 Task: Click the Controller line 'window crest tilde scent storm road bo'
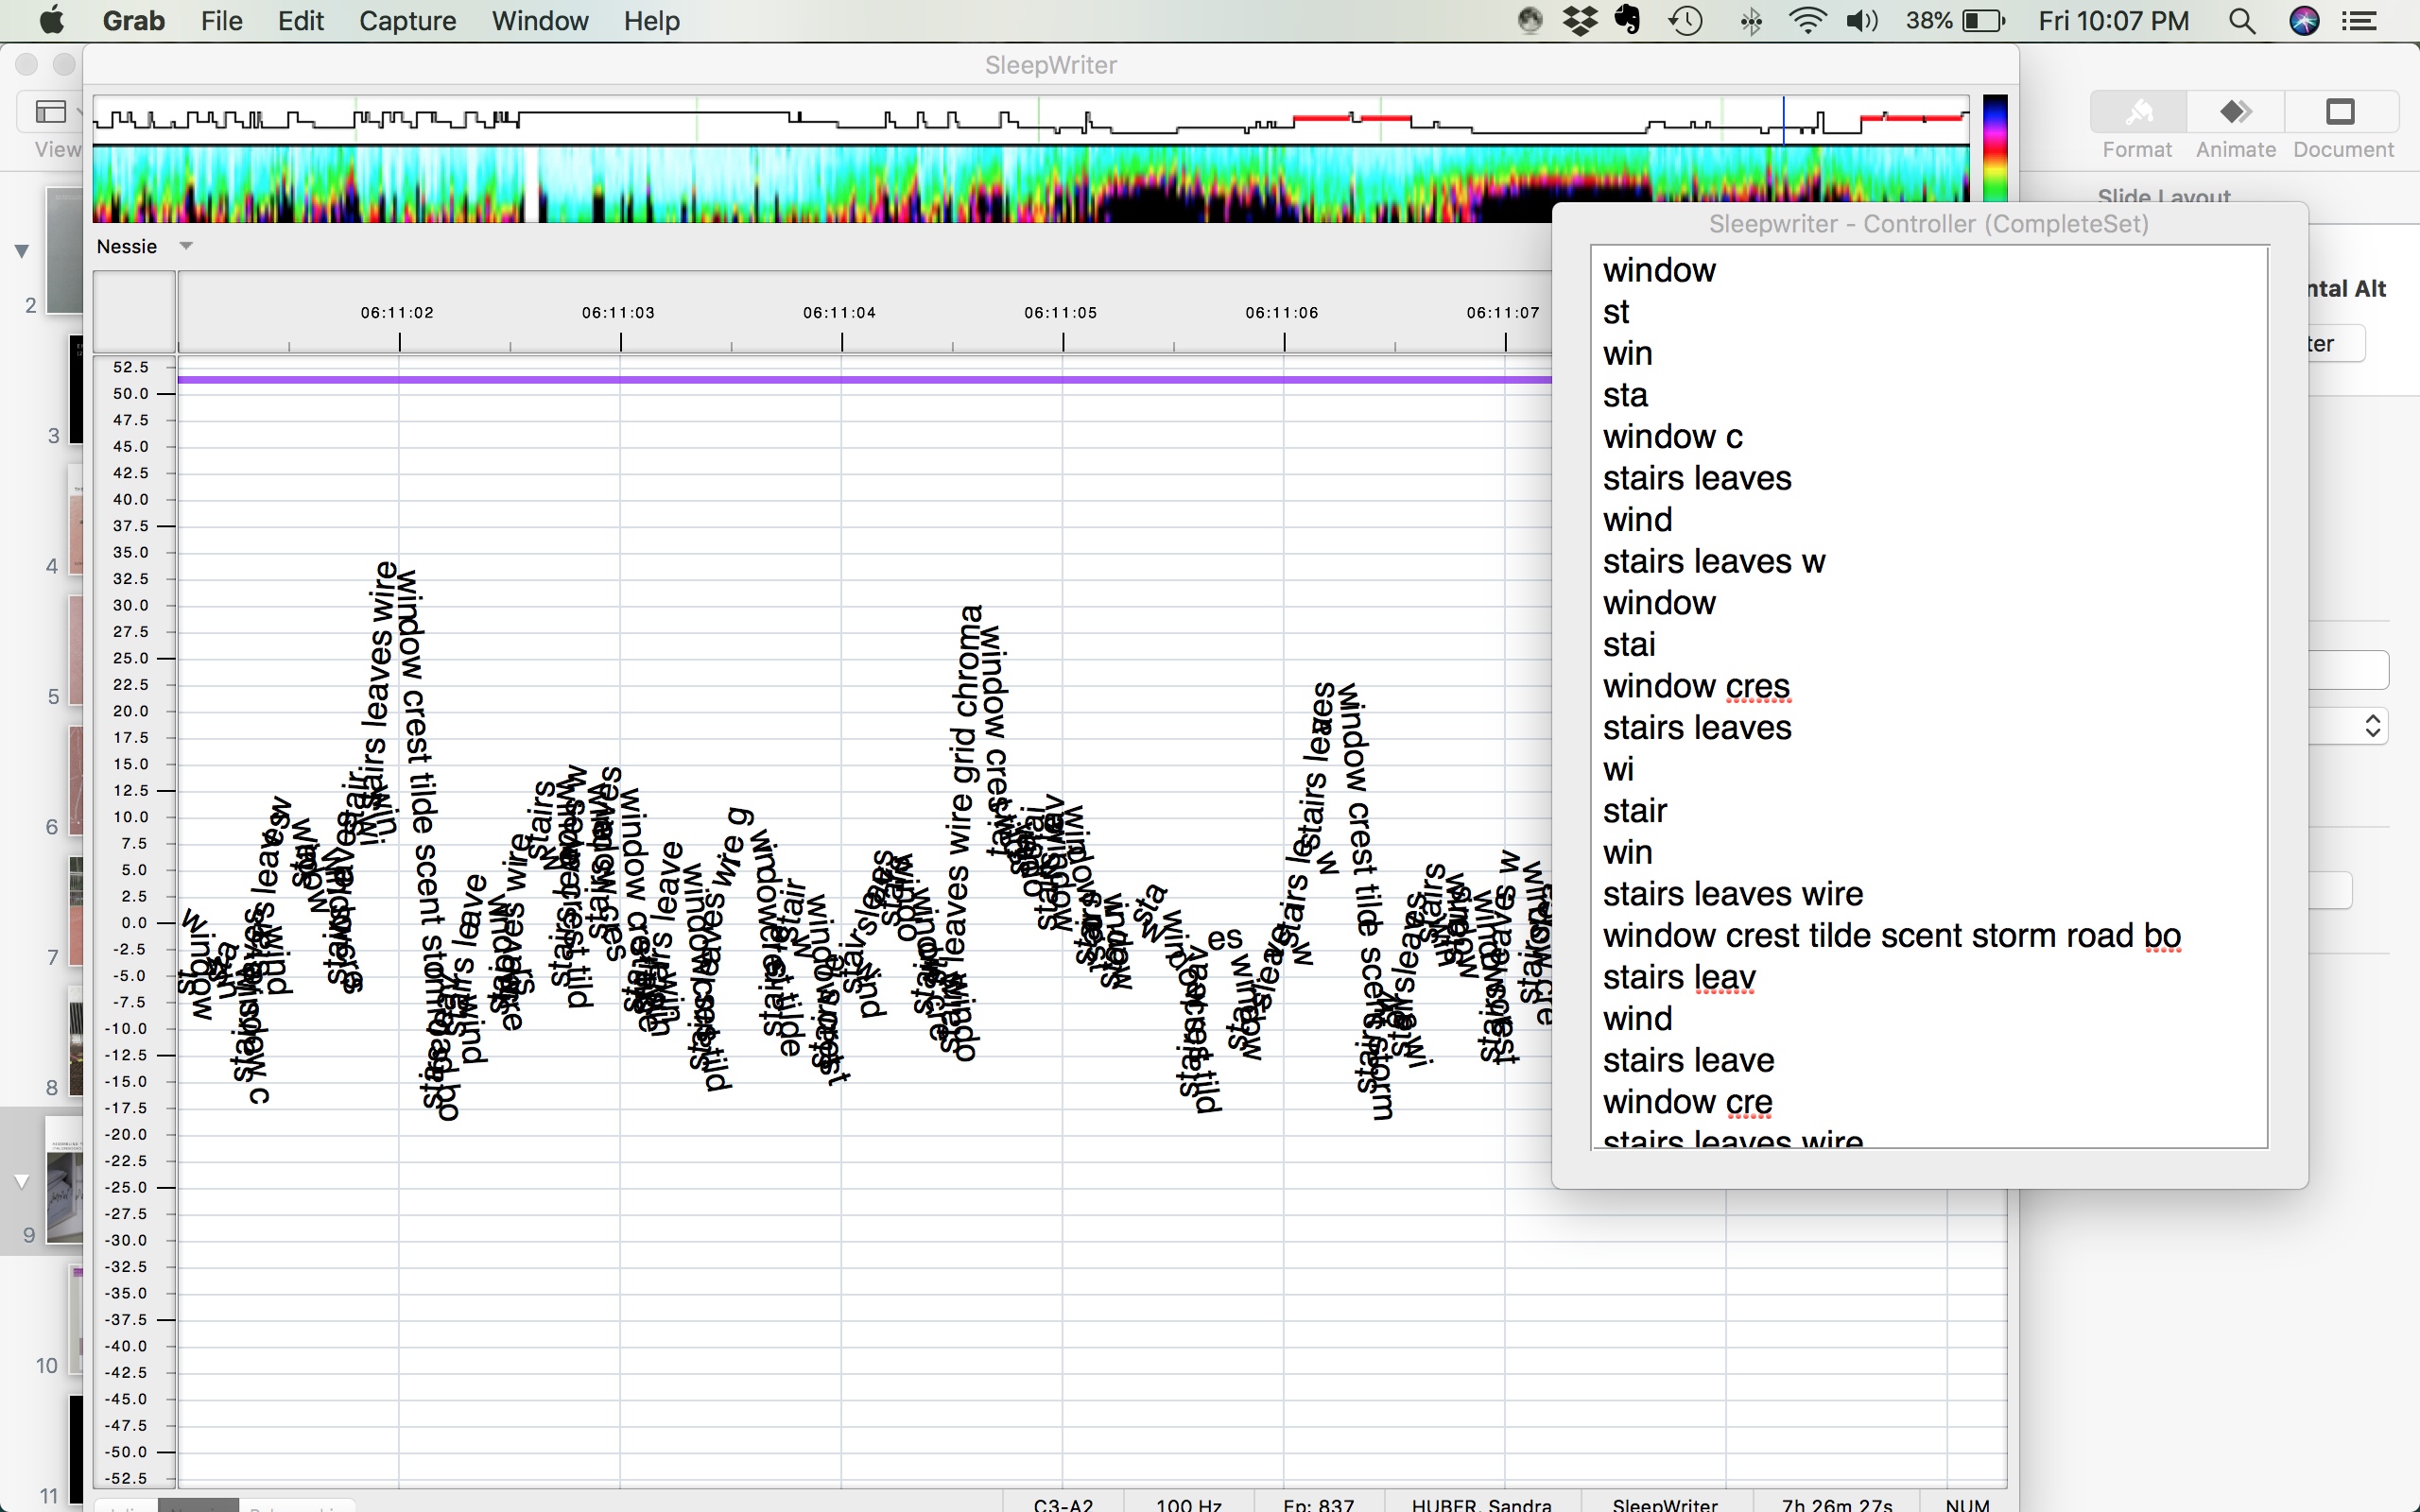[1891, 936]
